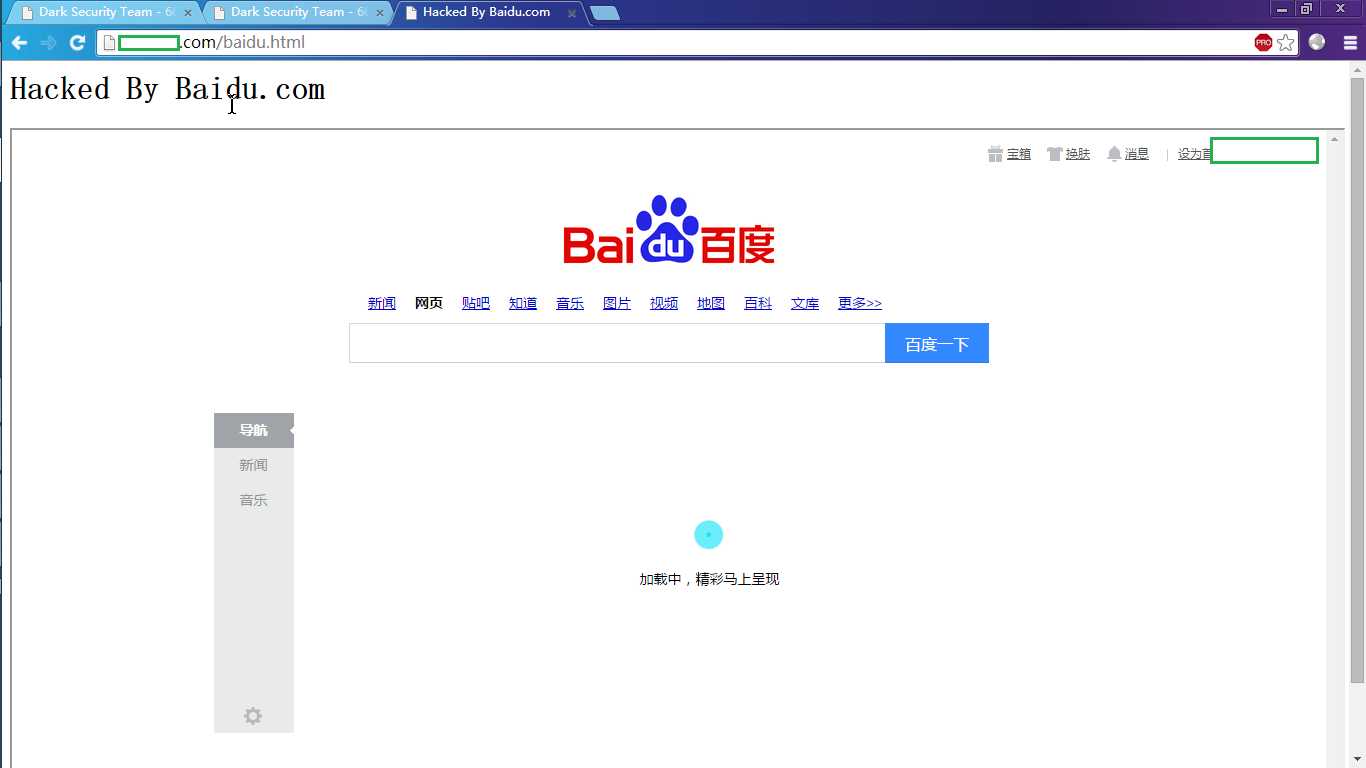
Task: Open the 设为首页 link at the top right
Action: pyautogui.click(x=1195, y=154)
